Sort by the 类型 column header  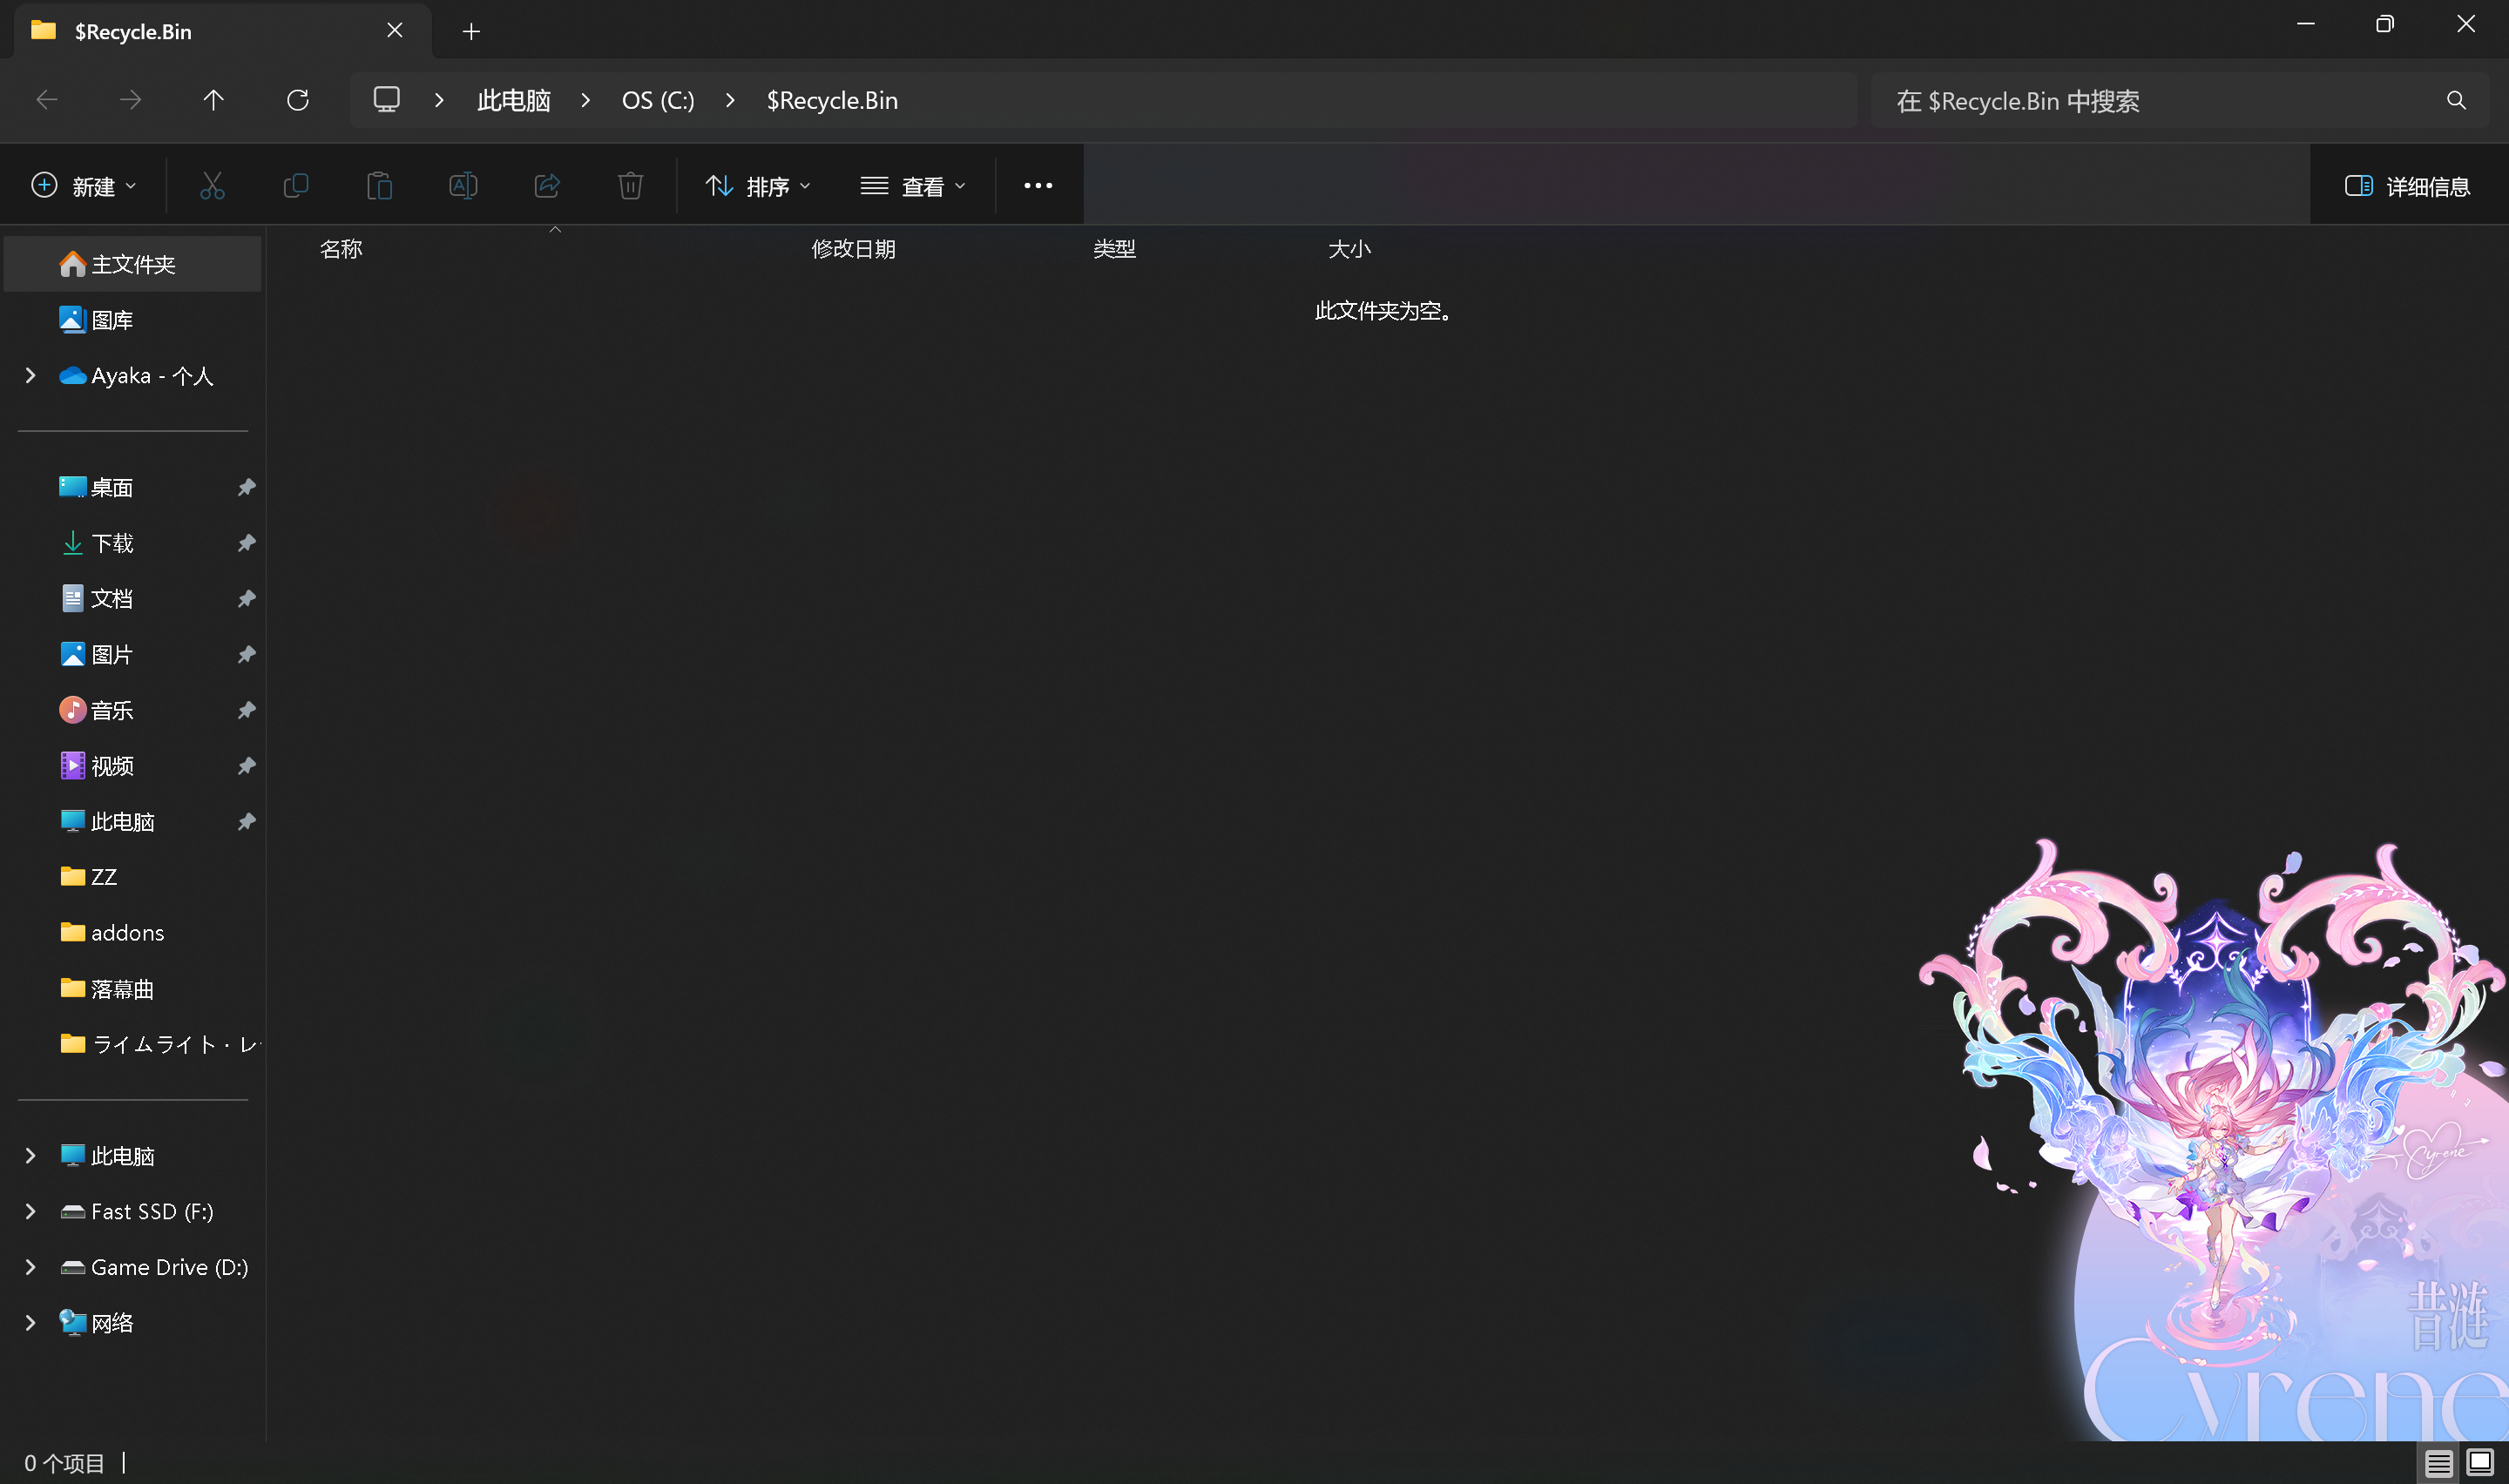(x=1114, y=249)
